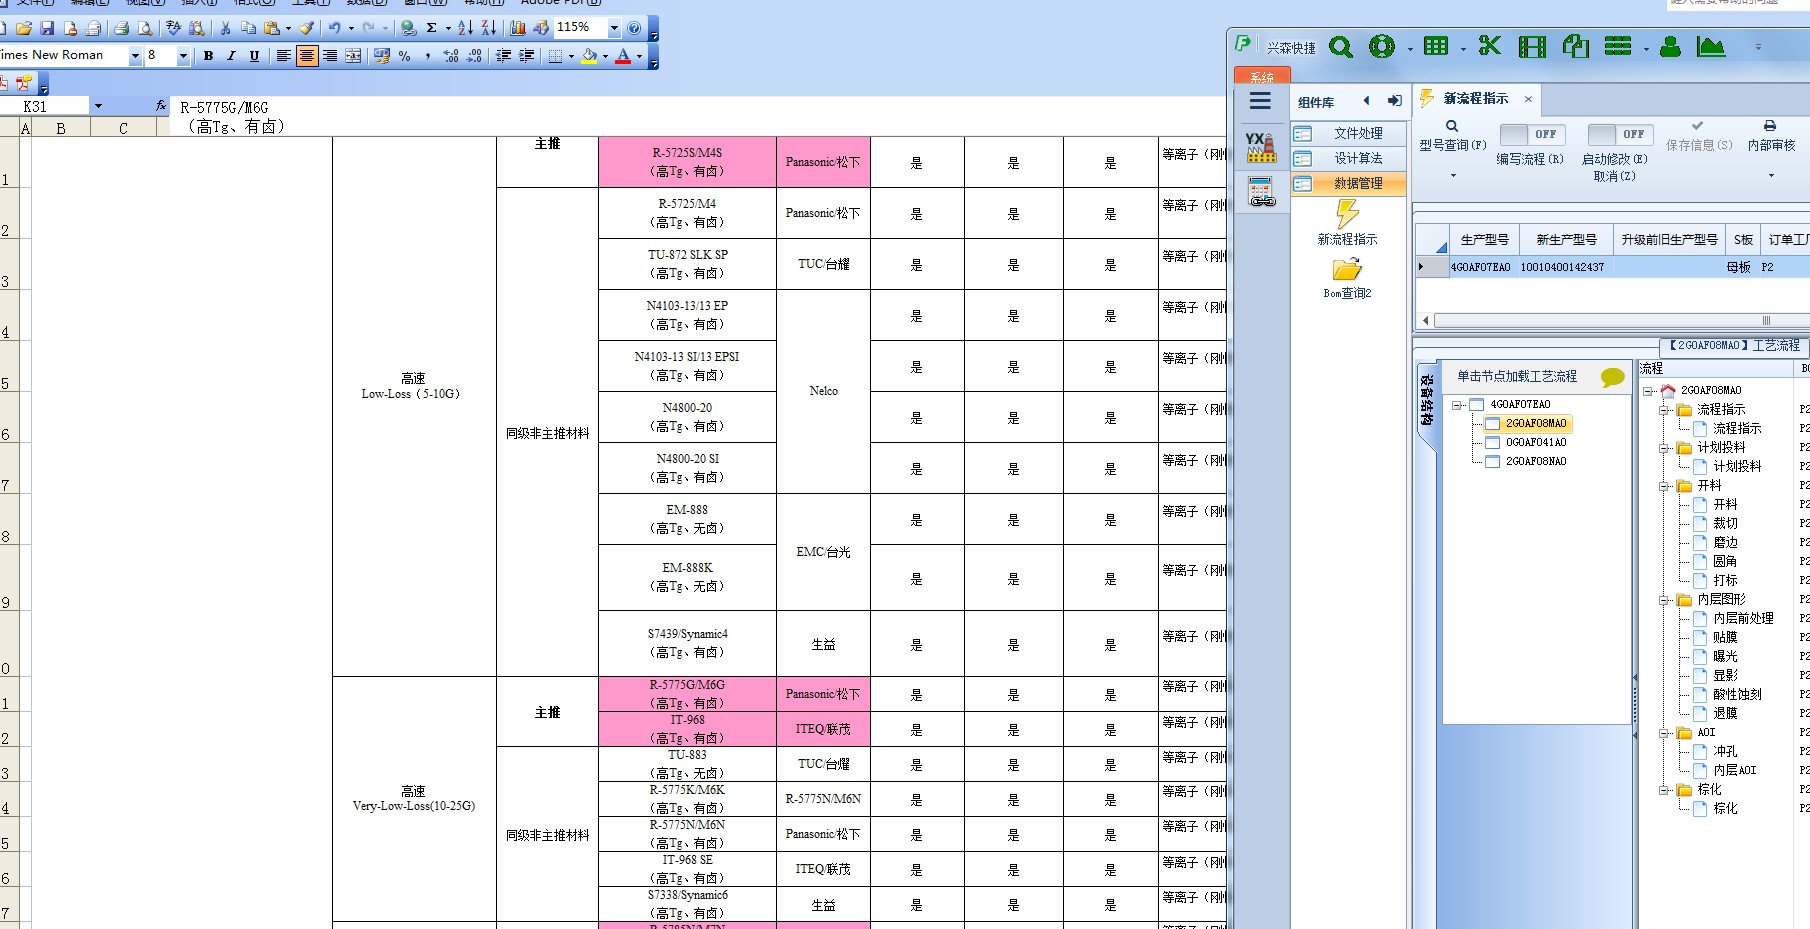Click the YX factory icon in sidebar
Viewport: 1810px width, 929px height.
(1261, 147)
